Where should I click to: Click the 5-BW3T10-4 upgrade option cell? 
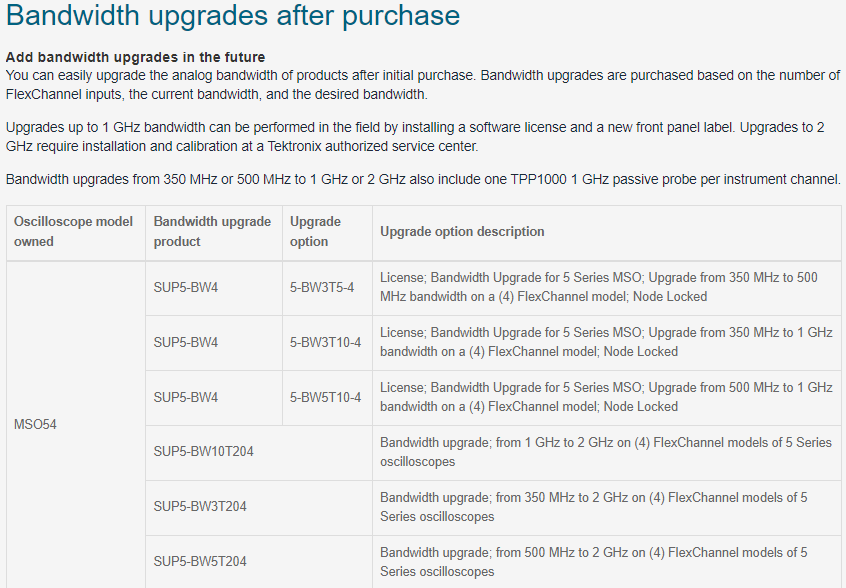coord(327,343)
